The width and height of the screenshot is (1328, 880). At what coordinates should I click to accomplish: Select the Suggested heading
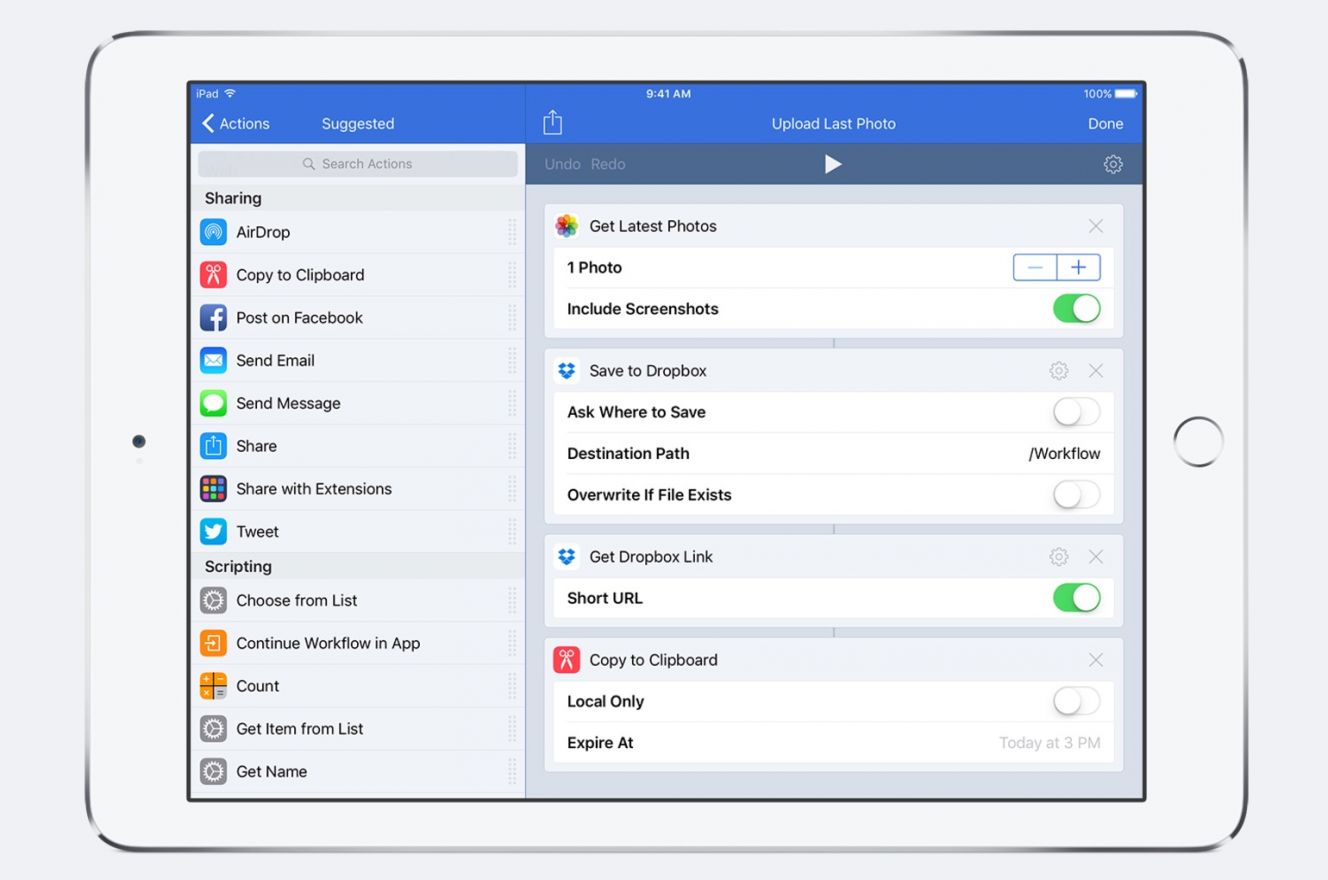point(358,124)
